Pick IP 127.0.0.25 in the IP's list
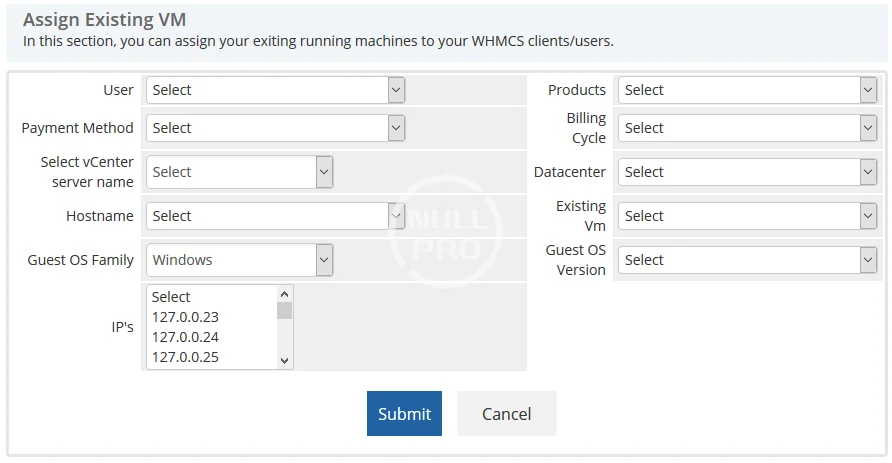892x463 pixels. 185,357
